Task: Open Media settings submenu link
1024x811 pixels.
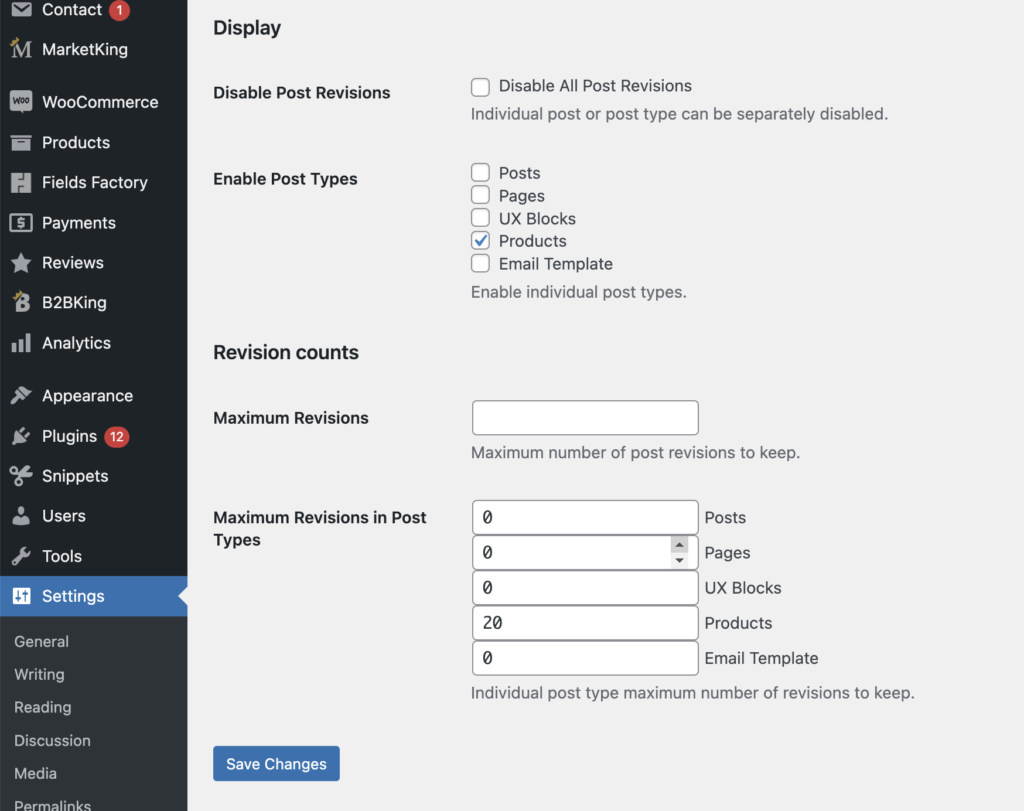Action: coord(35,773)
